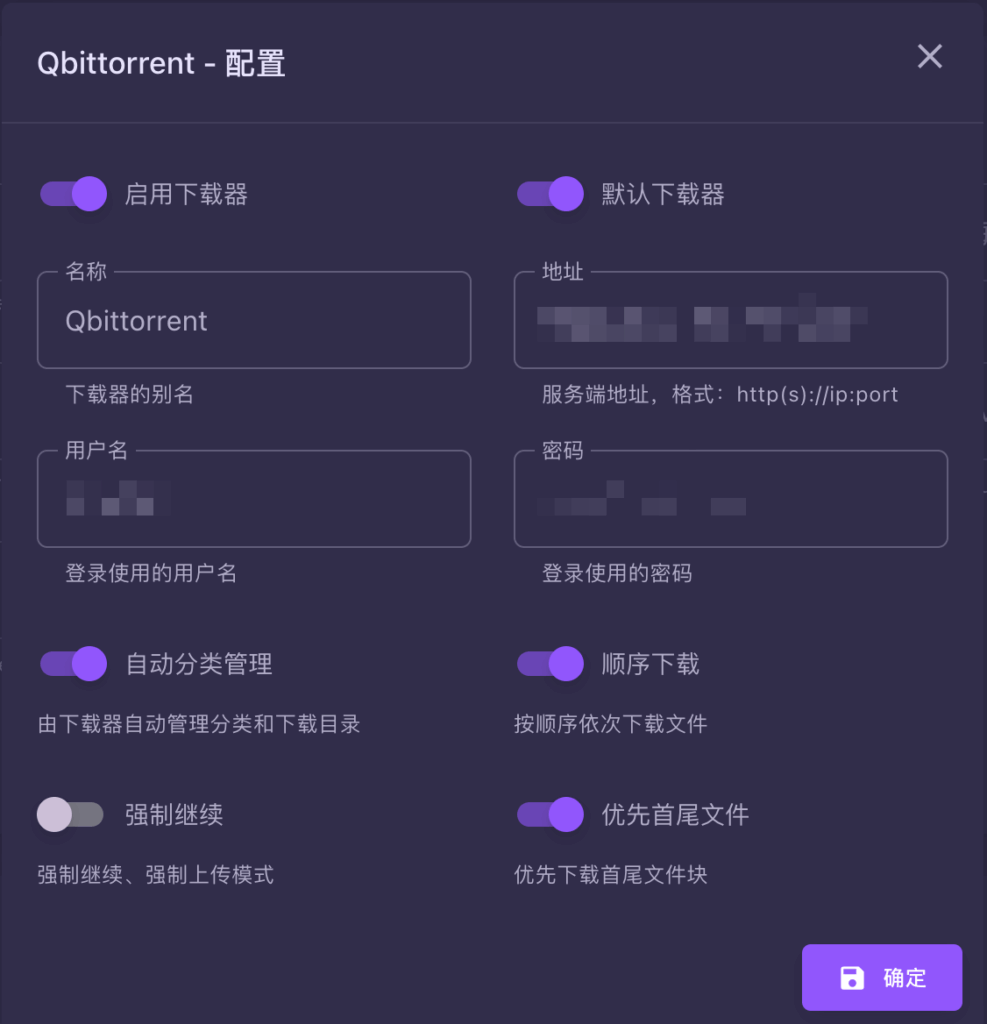This screenshot has width=987, height=1024.
Task: Click the 密码 password field
Action: (x=730, y=499)
